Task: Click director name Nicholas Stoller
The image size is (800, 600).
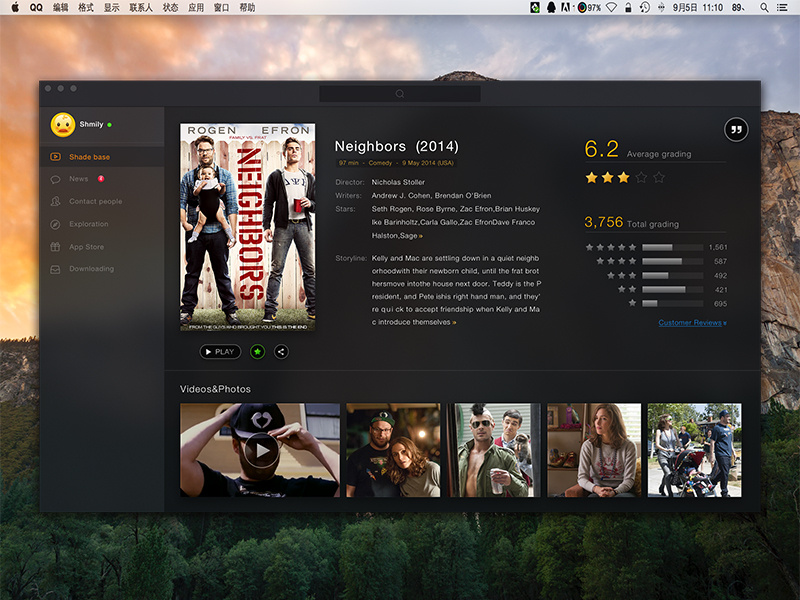Action: [x=398, y=182]
